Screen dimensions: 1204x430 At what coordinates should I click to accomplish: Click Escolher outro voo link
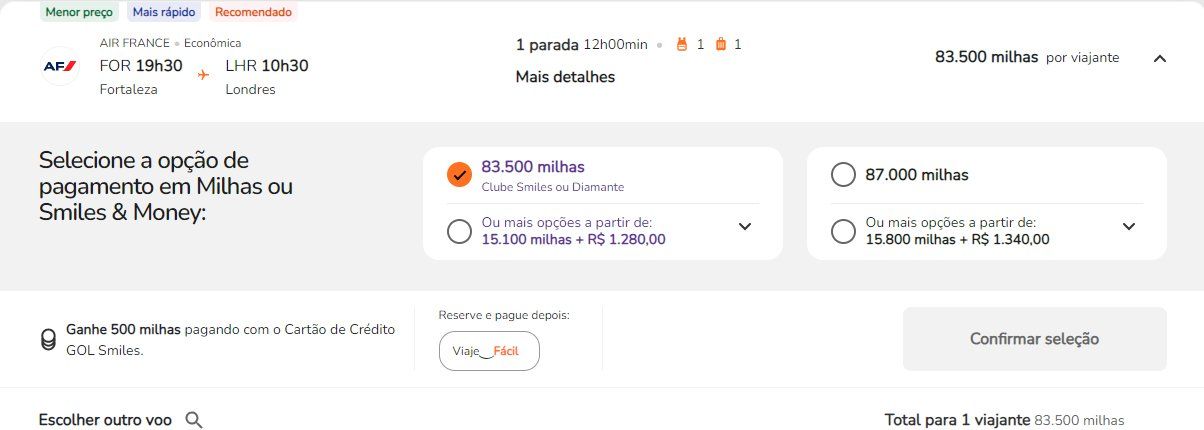[105, 420]
